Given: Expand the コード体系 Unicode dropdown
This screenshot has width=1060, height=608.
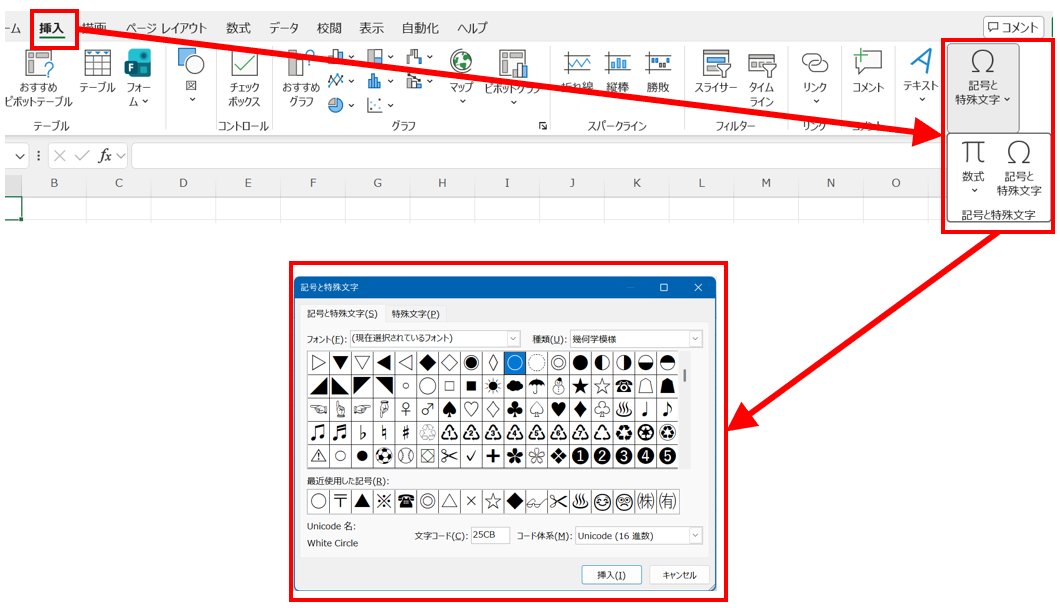Looking at the screenshot, I should coord(695,536).
